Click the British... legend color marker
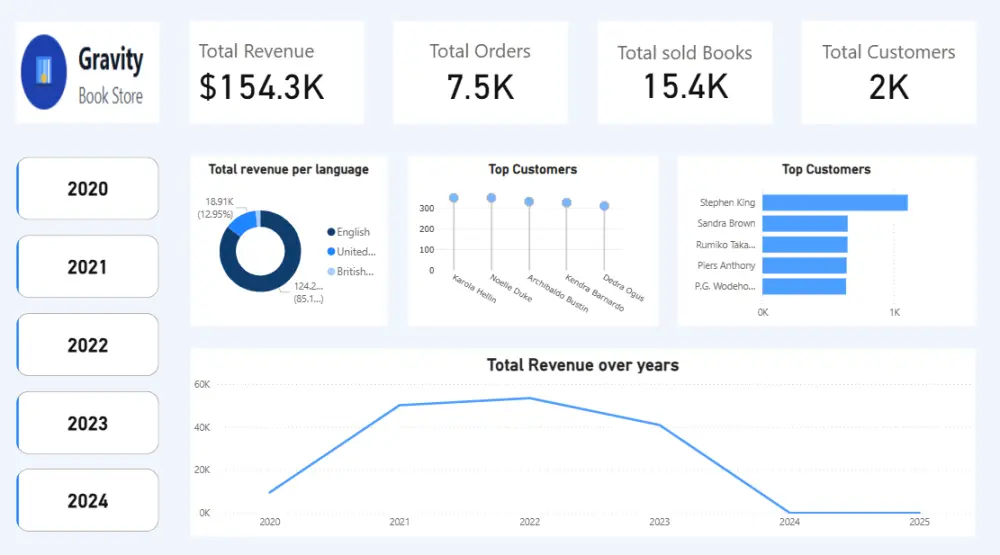1000x555 pixels. point(331,272)
